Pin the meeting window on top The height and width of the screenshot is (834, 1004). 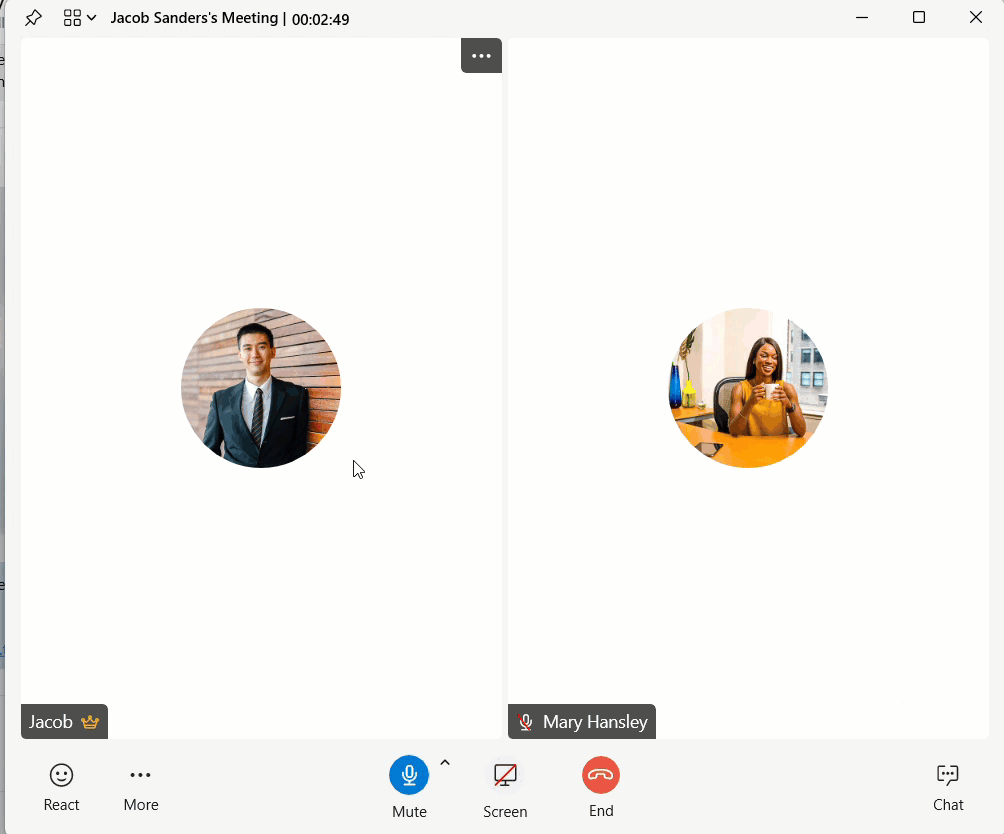tap(33, 18)
